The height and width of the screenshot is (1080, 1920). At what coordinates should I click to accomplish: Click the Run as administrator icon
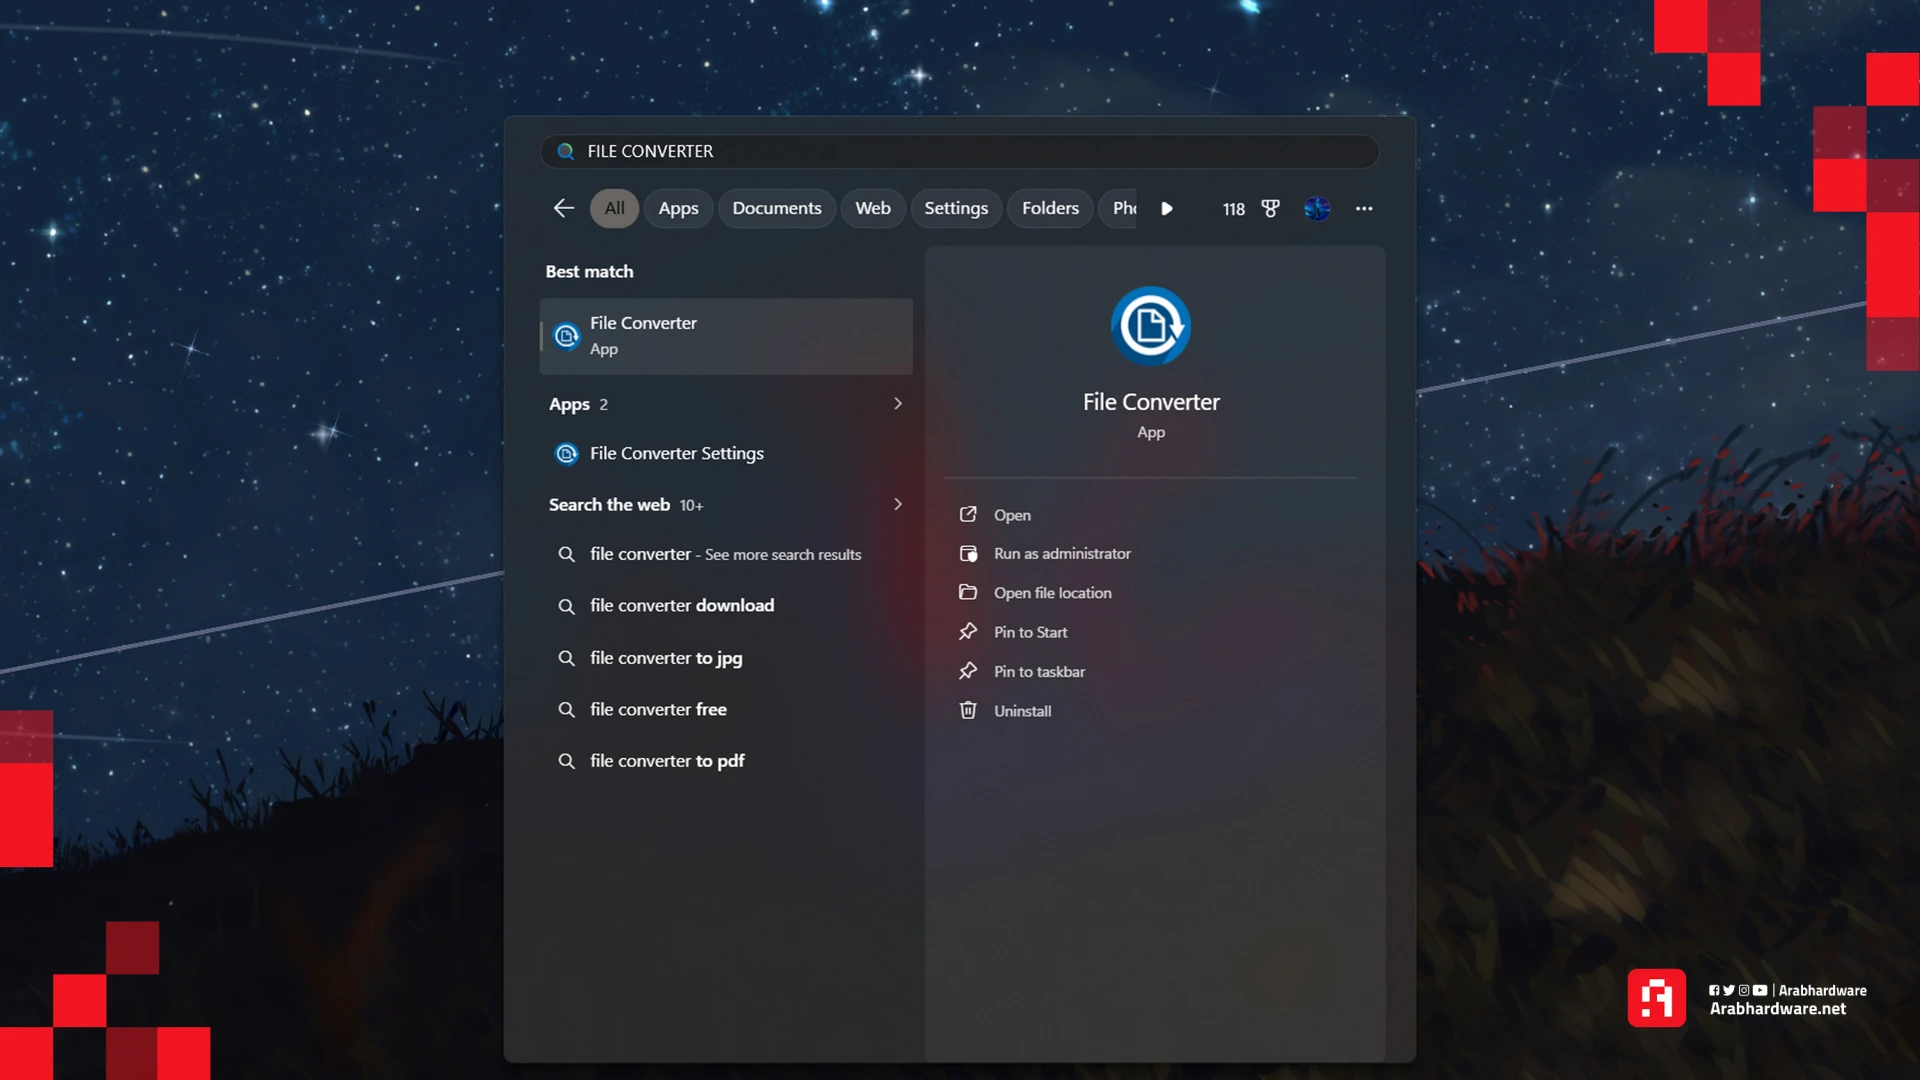[x=968, y=553]
